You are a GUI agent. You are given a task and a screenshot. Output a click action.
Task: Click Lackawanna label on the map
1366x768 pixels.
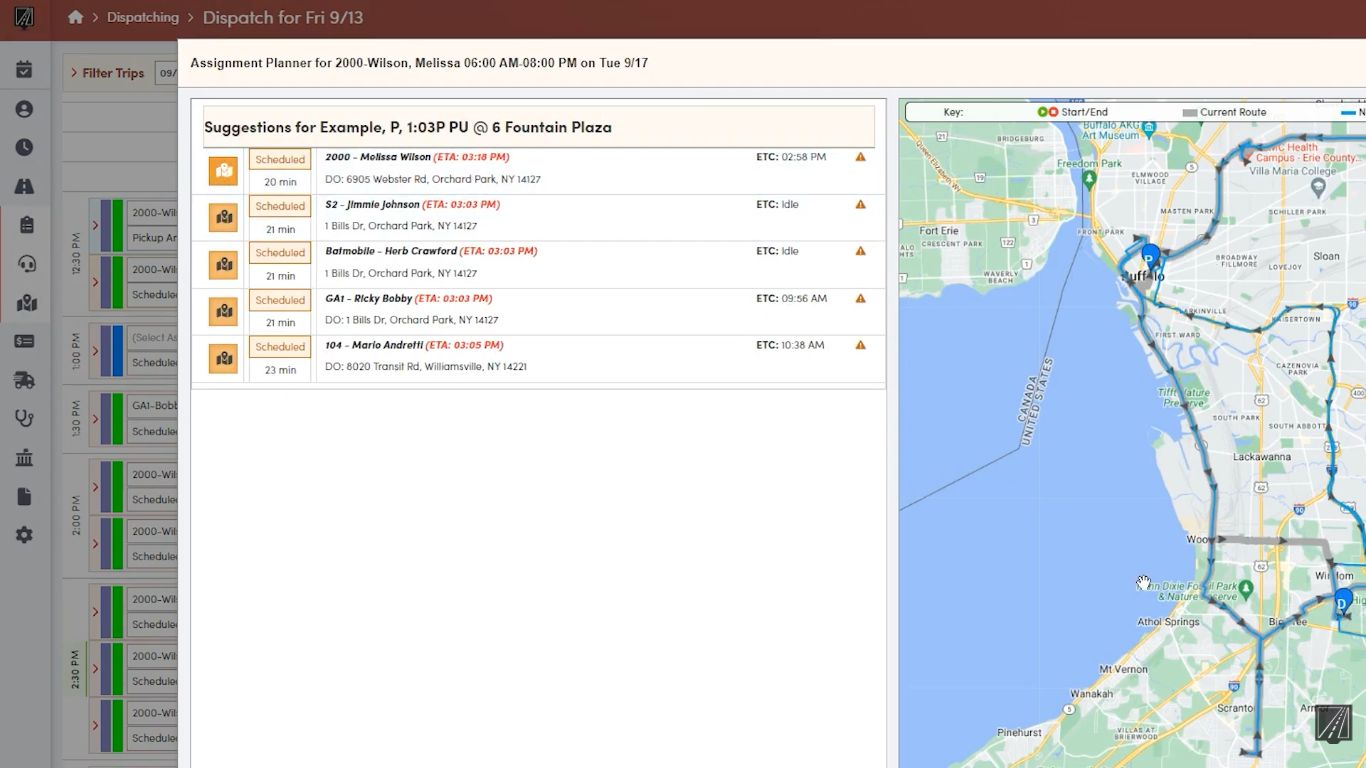click(1261, 457)
